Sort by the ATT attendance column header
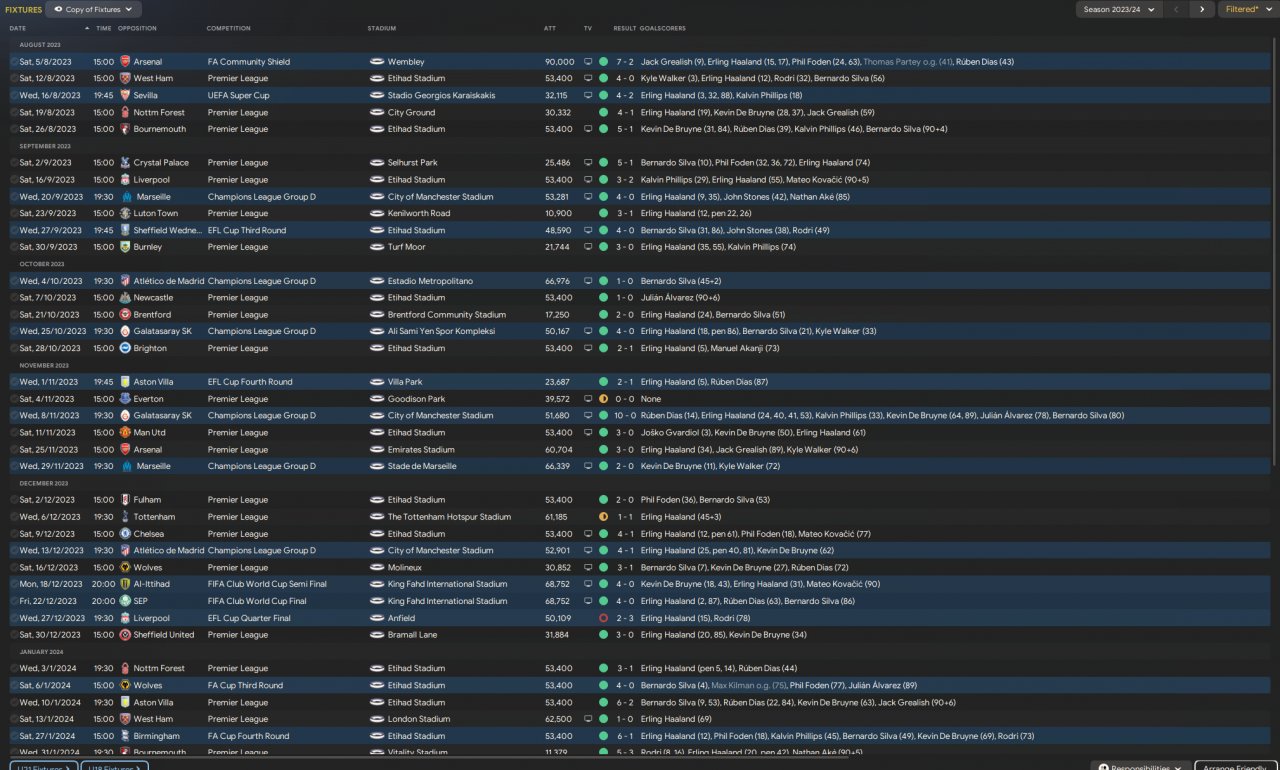The image size is (1280, 770). coord(550,28)
